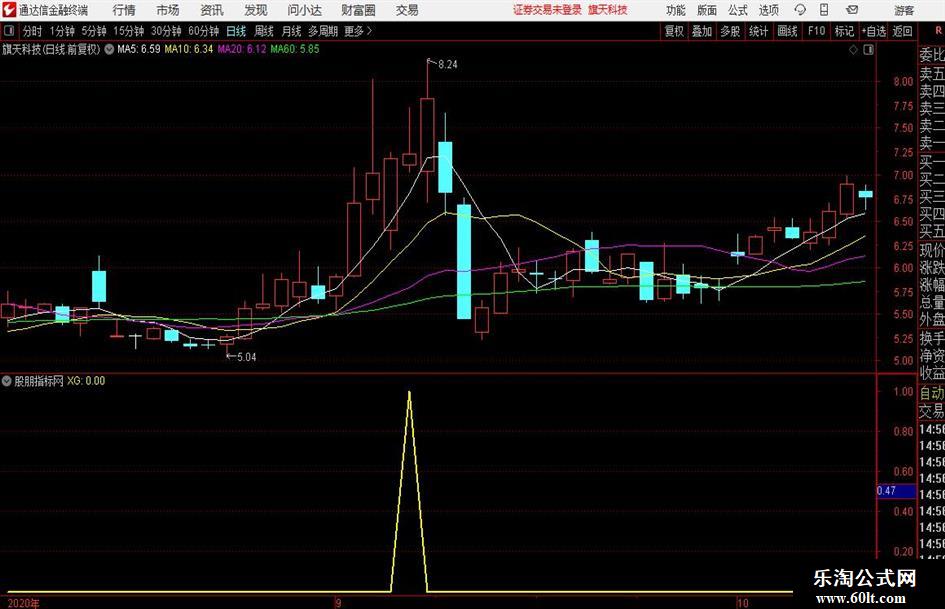Click the red R tab at top right
The width and height of the screenshot is (945, 609).
click(x=938, y=30)
